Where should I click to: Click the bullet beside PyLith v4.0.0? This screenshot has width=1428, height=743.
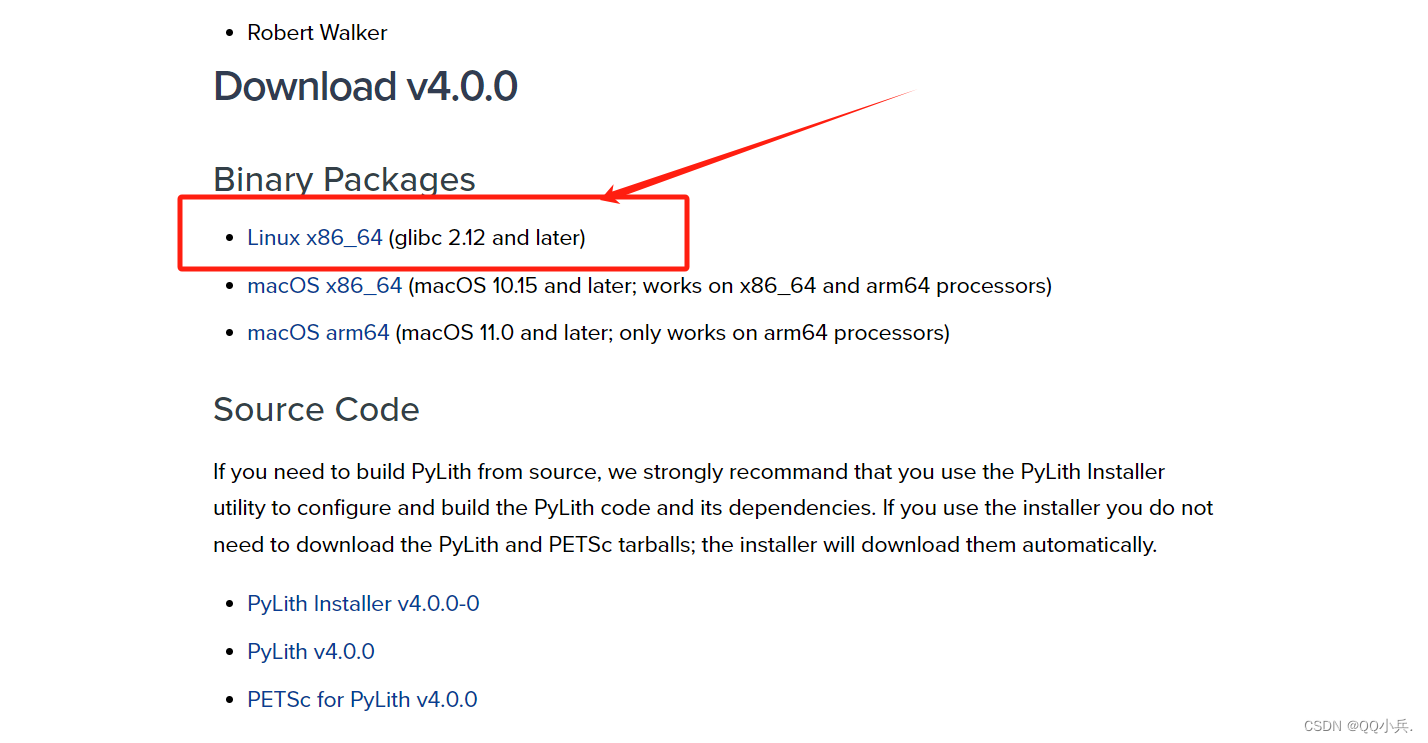229,651
